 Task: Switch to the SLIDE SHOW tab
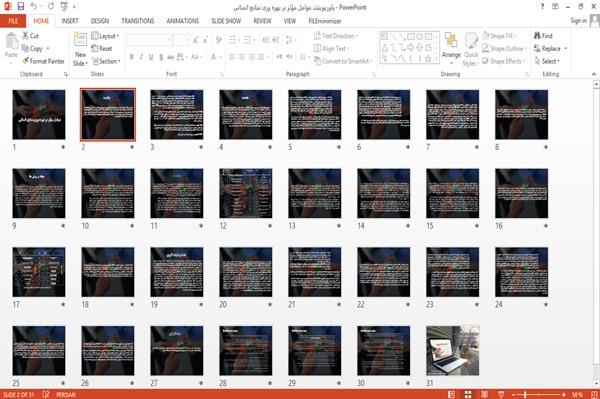pos(226,21)
